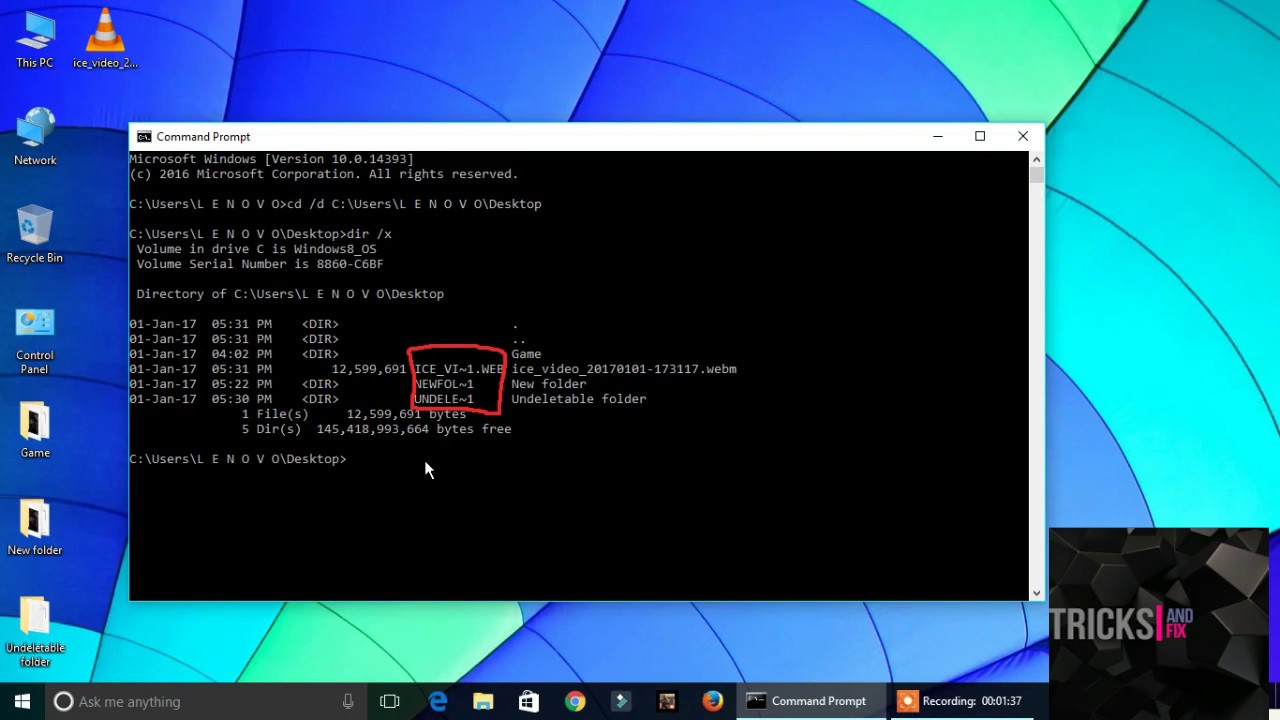Minimize the Command Prompt window

[x=938, y=137]
